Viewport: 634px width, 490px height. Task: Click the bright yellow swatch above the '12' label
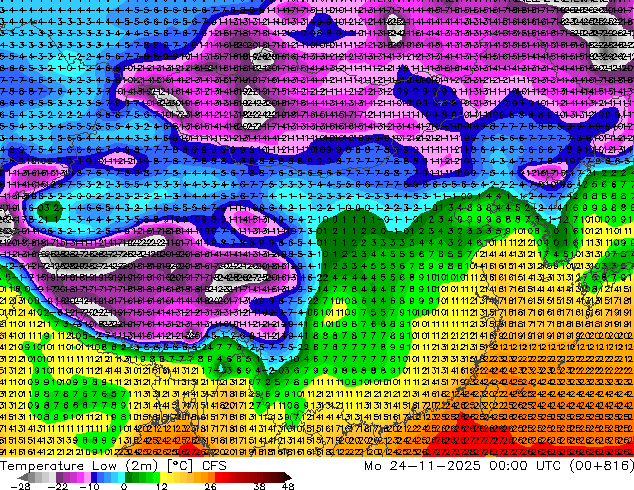(x=163, y=477)
